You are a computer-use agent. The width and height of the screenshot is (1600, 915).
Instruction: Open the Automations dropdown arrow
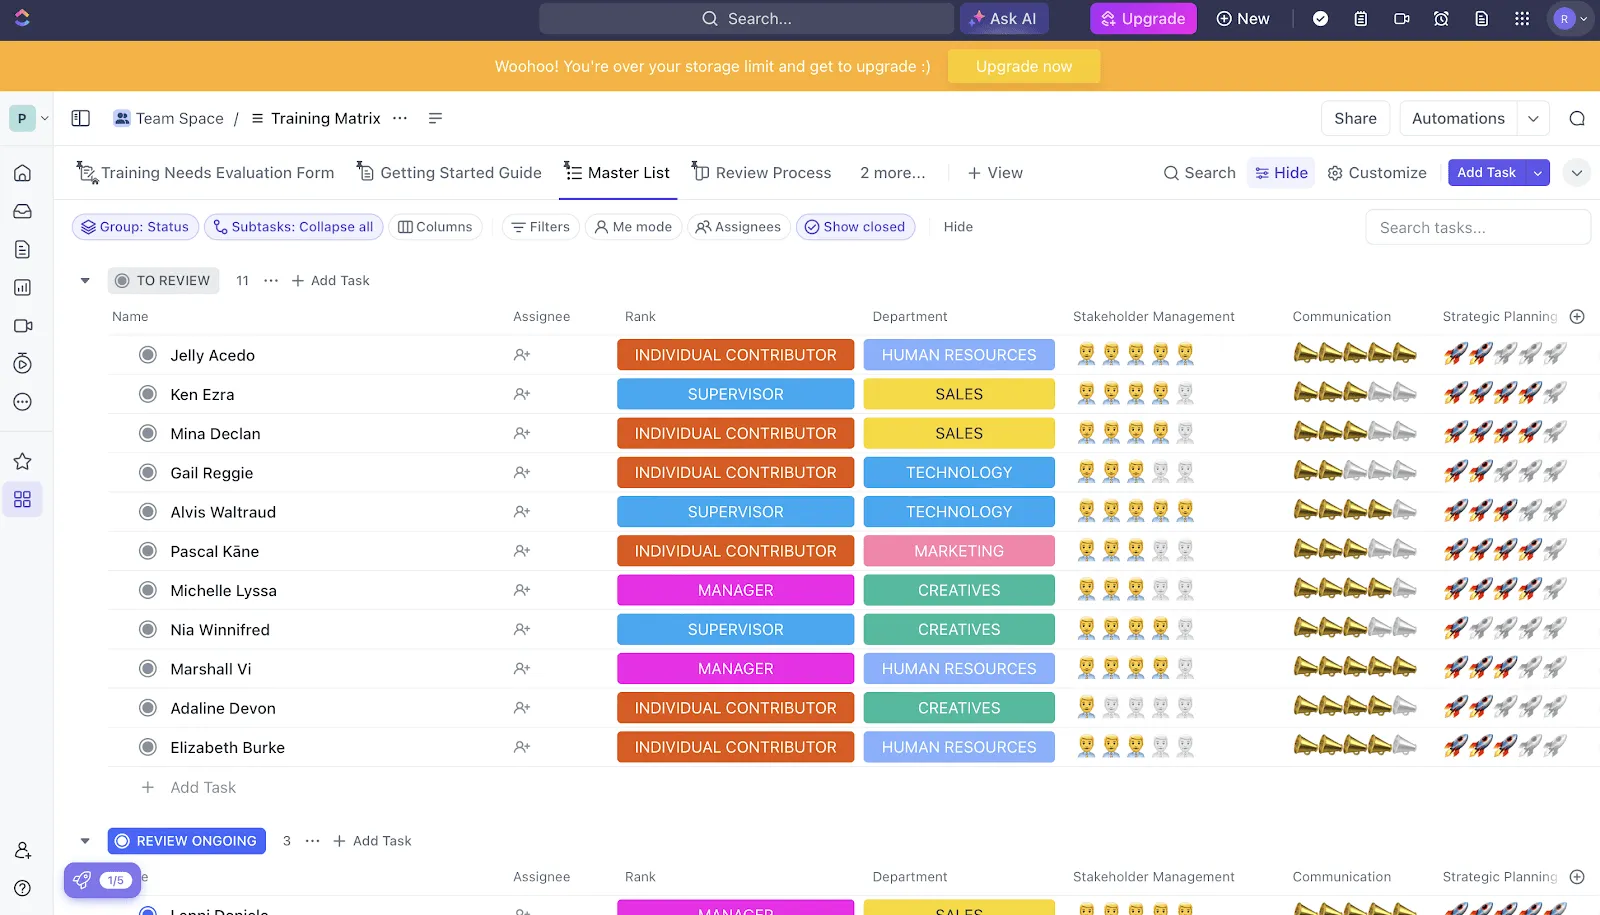(1533, 118)
